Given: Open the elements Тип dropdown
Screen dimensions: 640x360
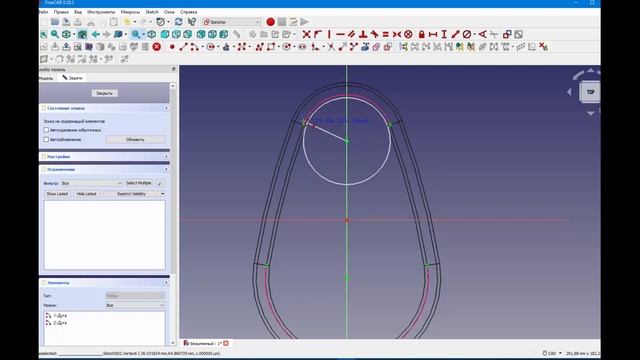Looking at the screenshot, I should [x=135, y=296].
